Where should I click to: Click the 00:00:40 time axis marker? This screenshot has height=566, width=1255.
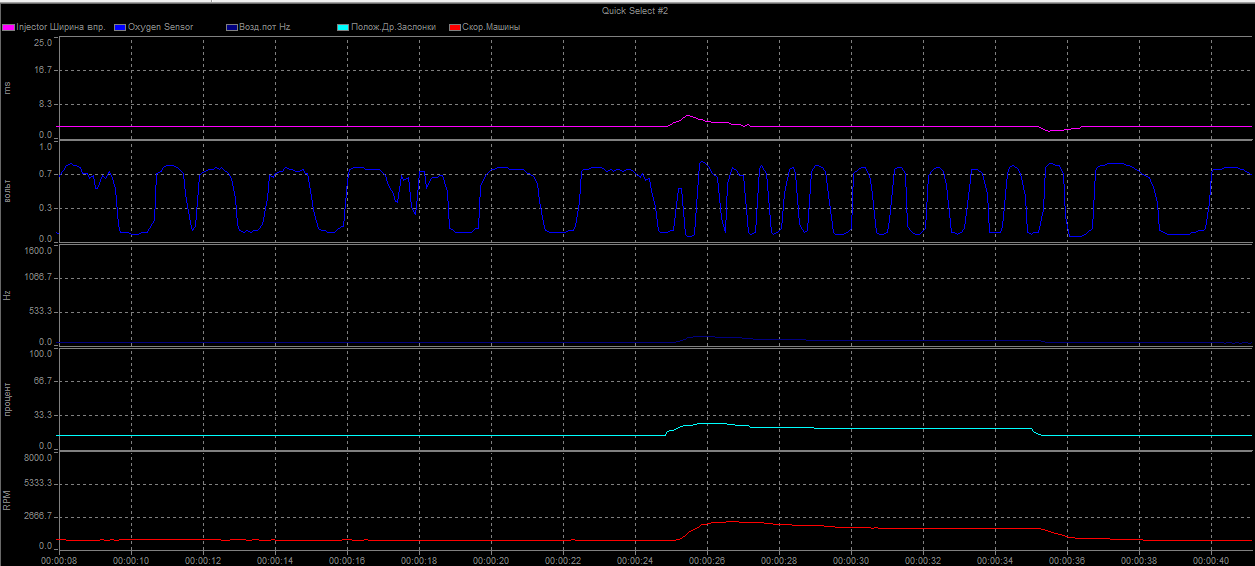click(x=1211, y=561)
